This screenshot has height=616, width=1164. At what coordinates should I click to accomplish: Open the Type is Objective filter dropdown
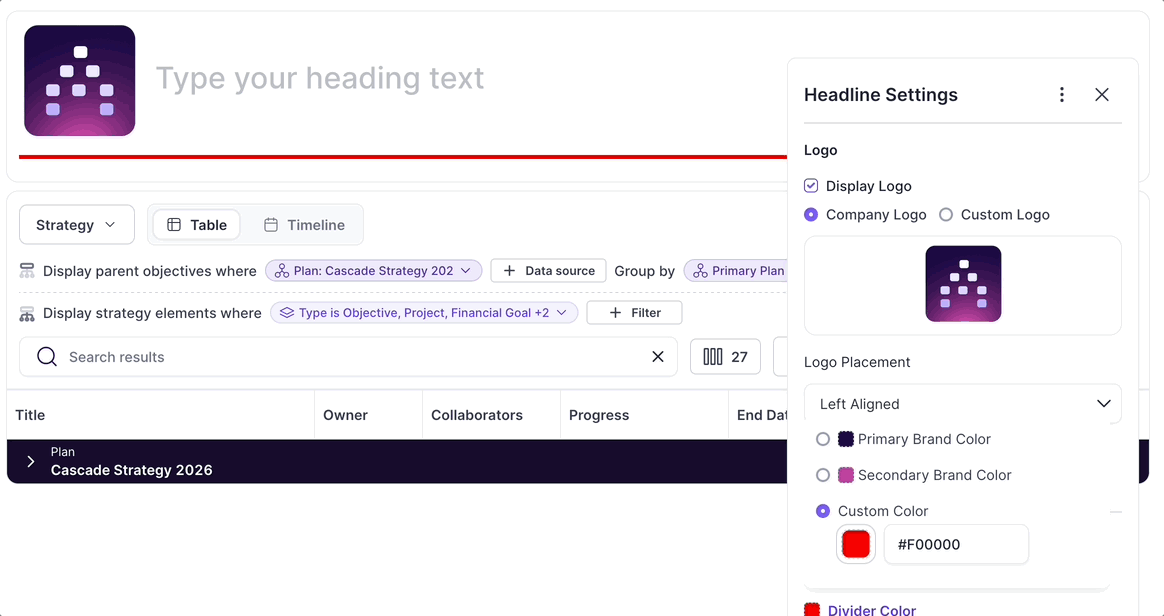[x=424, y=313]
